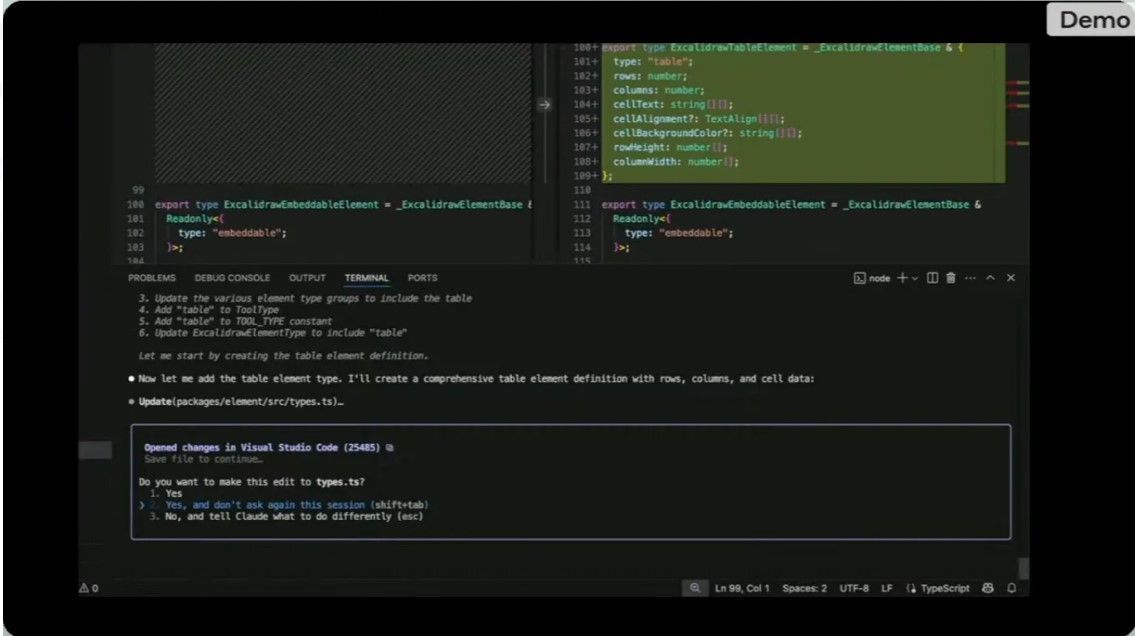
Task: Open the PORTS tab
Action: (x=423, y=278)
